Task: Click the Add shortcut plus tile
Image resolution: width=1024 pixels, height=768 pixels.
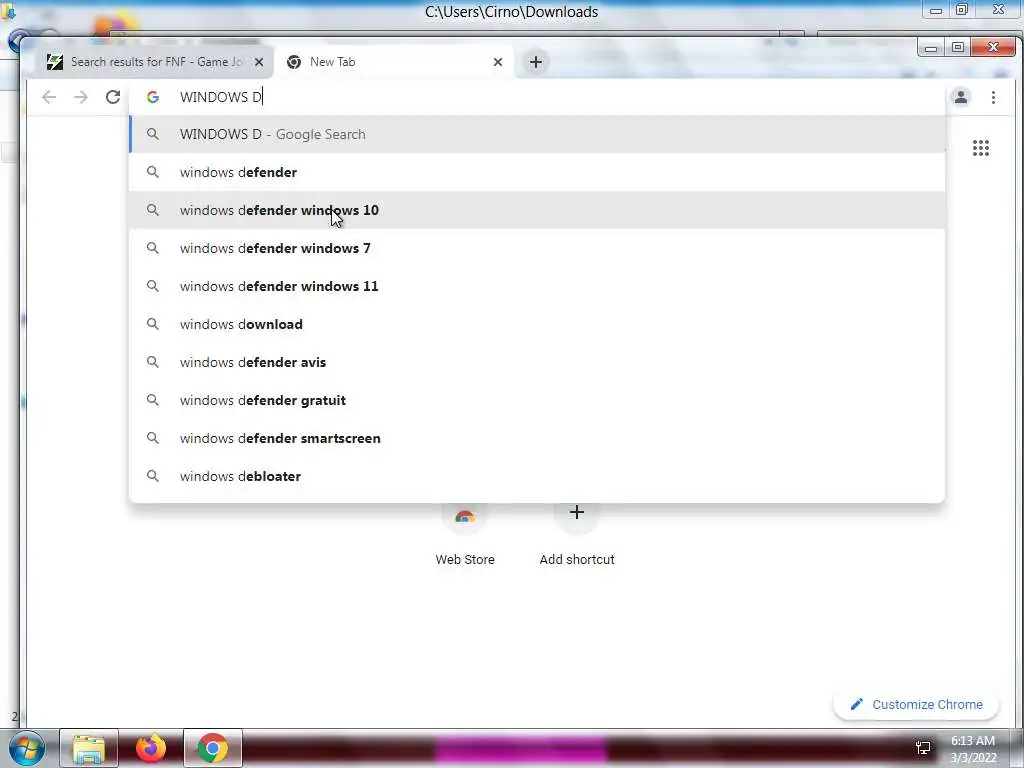Action: (577, 536)
